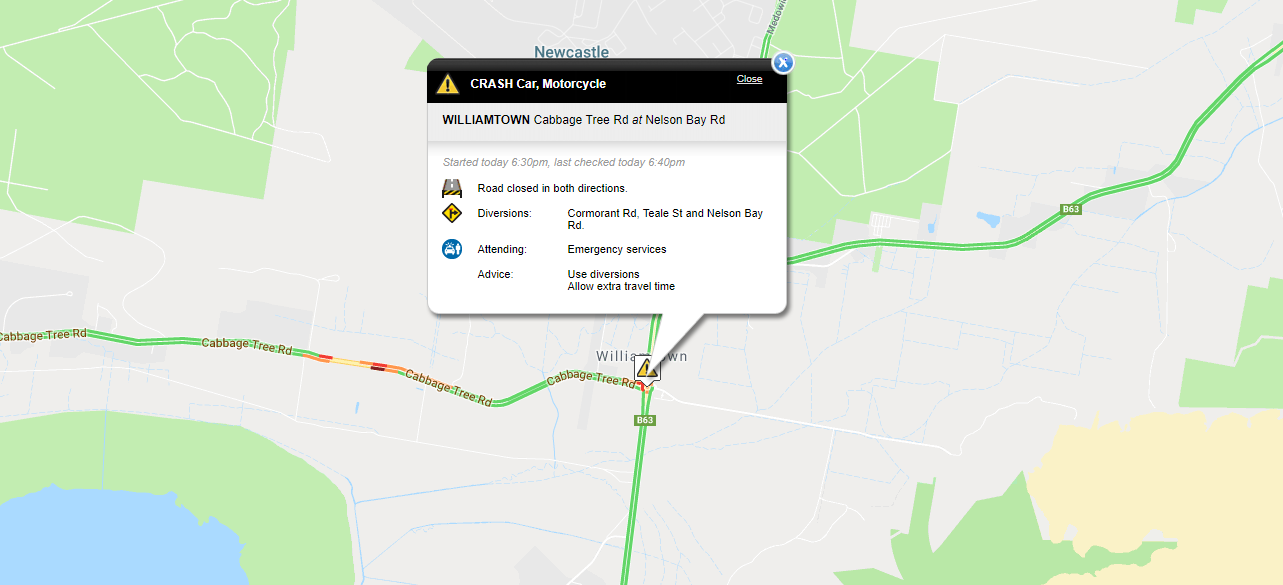Click the Williamtown town label on the map
Image resolution: width=1283 pixels, height=585 pixels.
[641, 356]
